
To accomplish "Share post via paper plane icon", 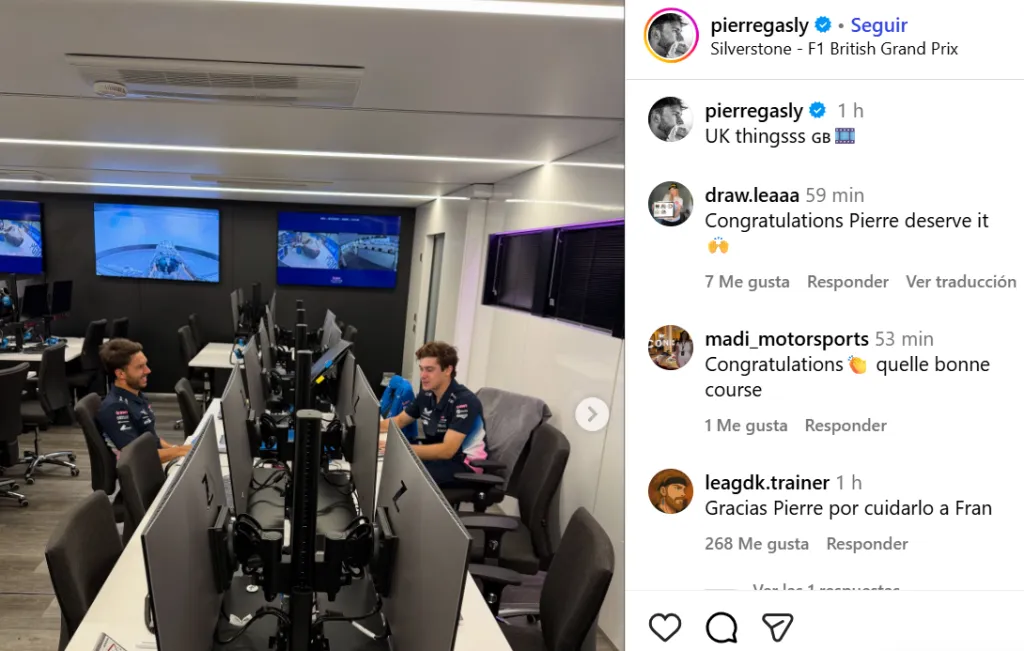I will tap(777, 627).
